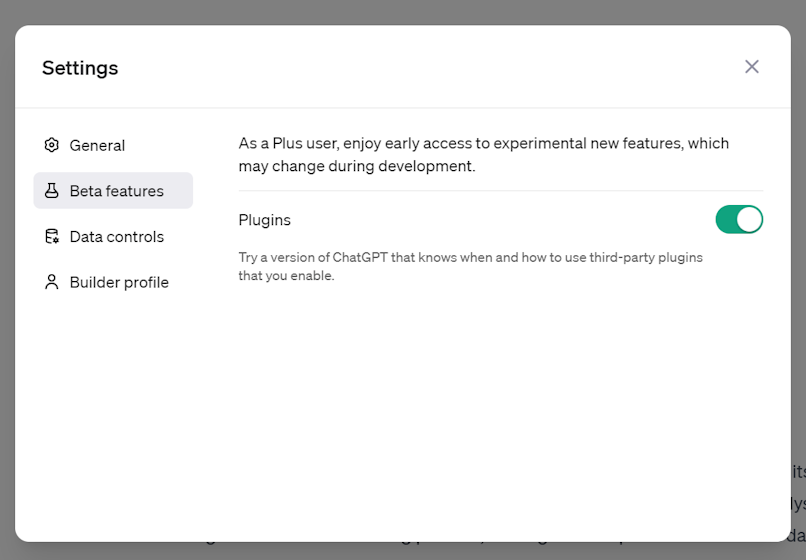Click blank sidebar area under Builder profile
Screen dimensions: 806x560
[x=113, y=411]
